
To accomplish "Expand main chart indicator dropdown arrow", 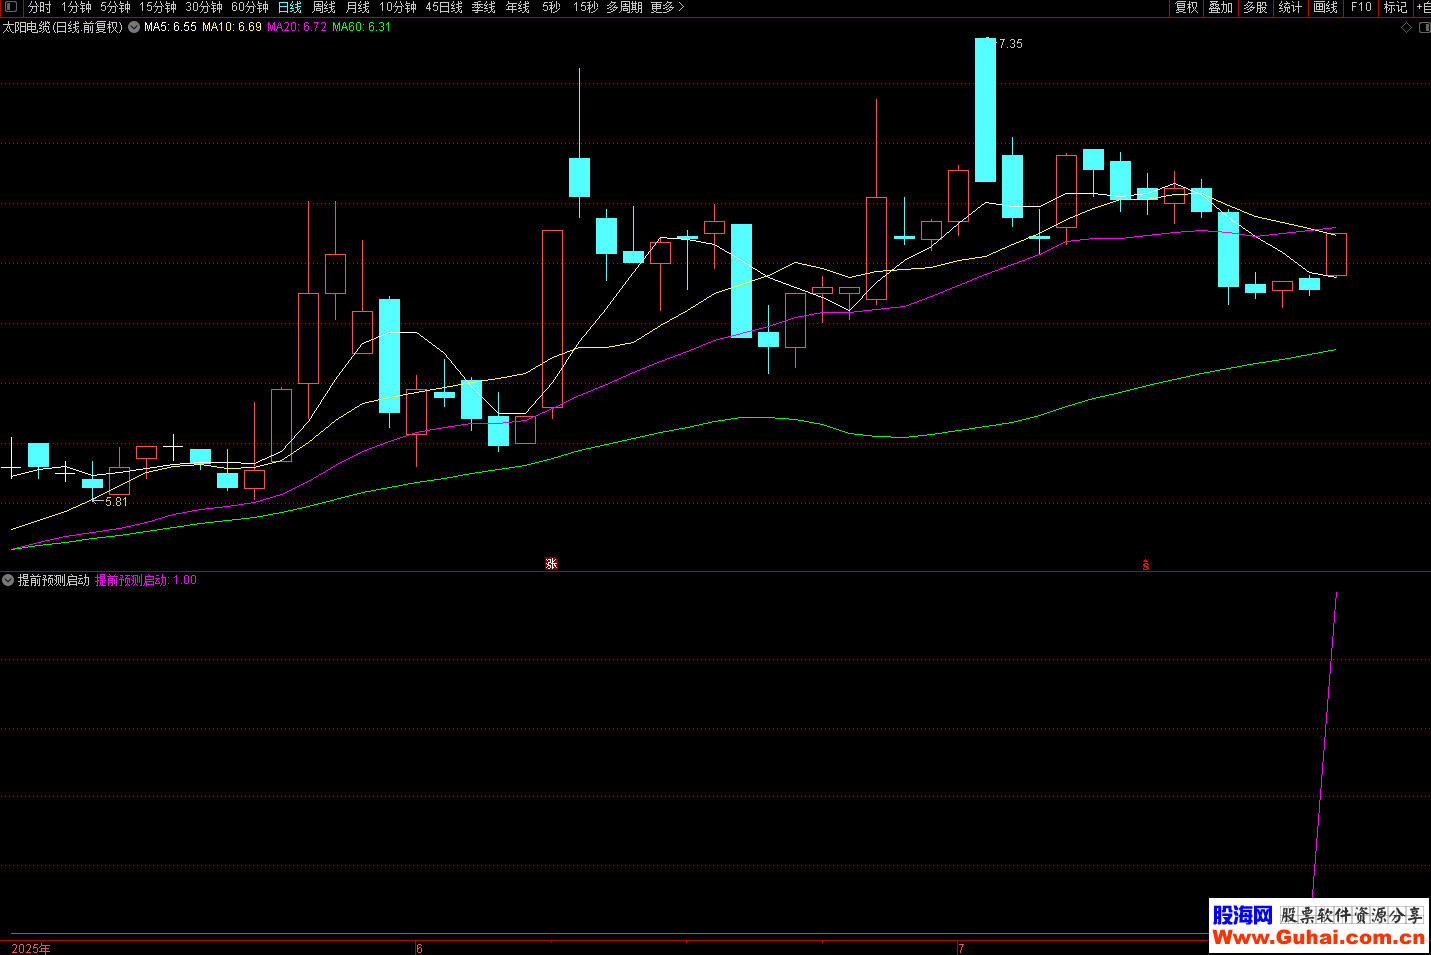I will [x=134, y=27].
